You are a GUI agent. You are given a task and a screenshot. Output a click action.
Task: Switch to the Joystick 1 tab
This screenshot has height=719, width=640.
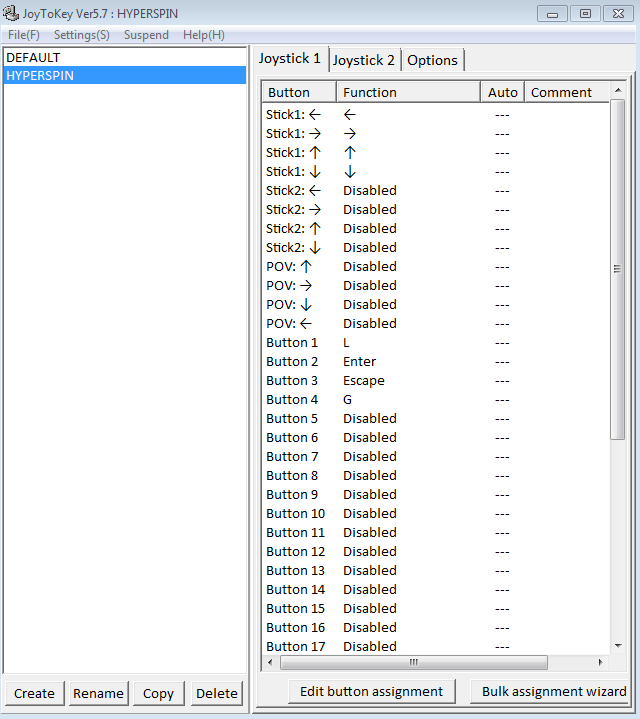[290, 59]
